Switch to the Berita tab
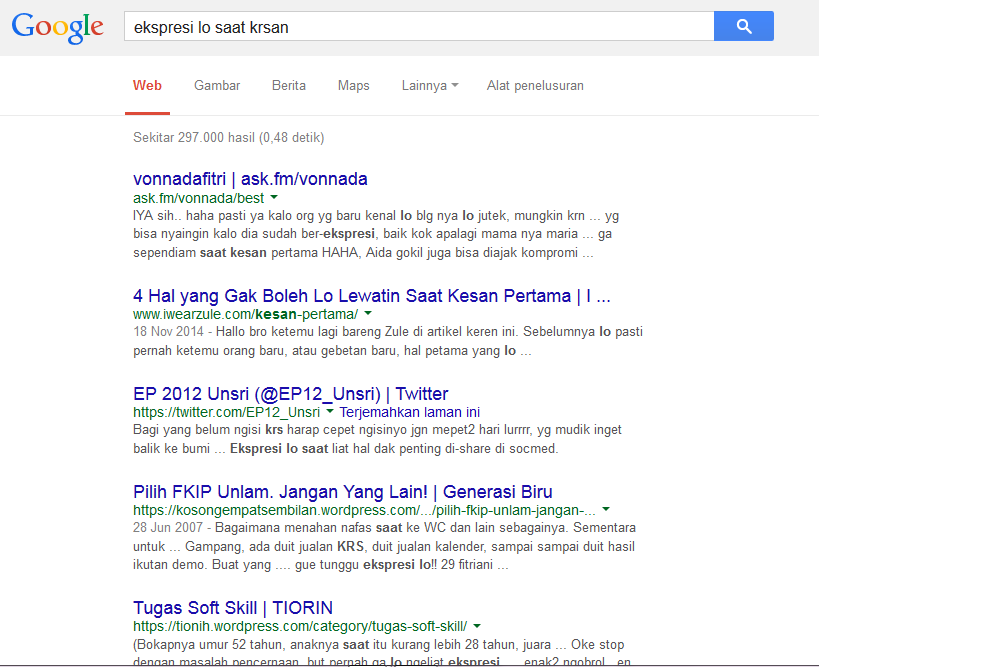This screenshot has height=667, width=1005. [x=288, y=86]
